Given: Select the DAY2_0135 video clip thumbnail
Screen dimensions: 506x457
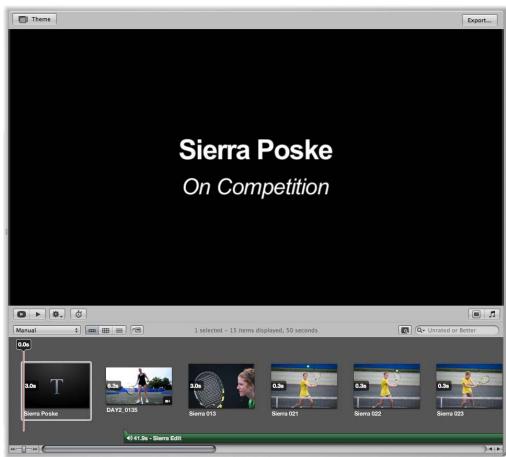Looking at the screenshot, I should click(x=139, y=386).
